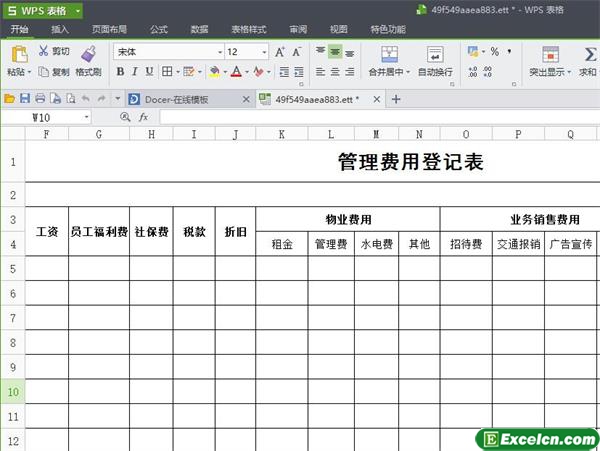This screenshot has height=451, width=600.
Task: Expand the Merge and Center (合并居中) dropdown
Action: tap(409, 72)
